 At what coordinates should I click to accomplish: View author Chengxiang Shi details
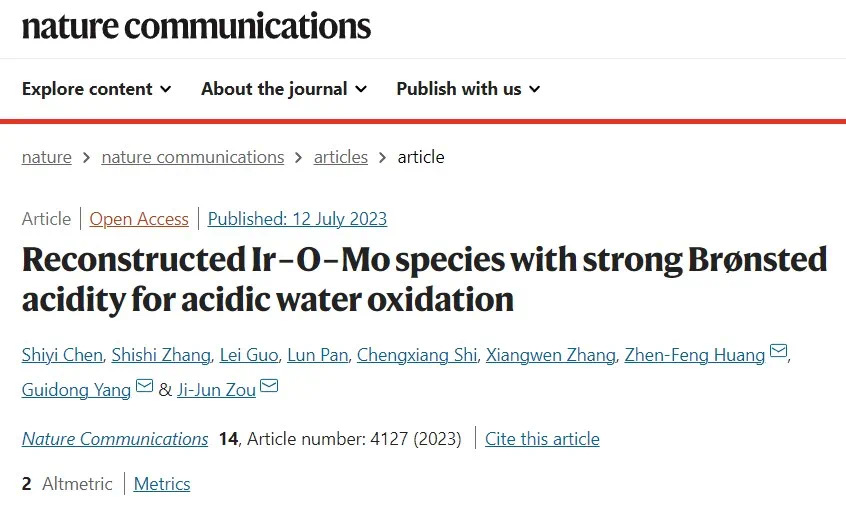click(417, 355)
